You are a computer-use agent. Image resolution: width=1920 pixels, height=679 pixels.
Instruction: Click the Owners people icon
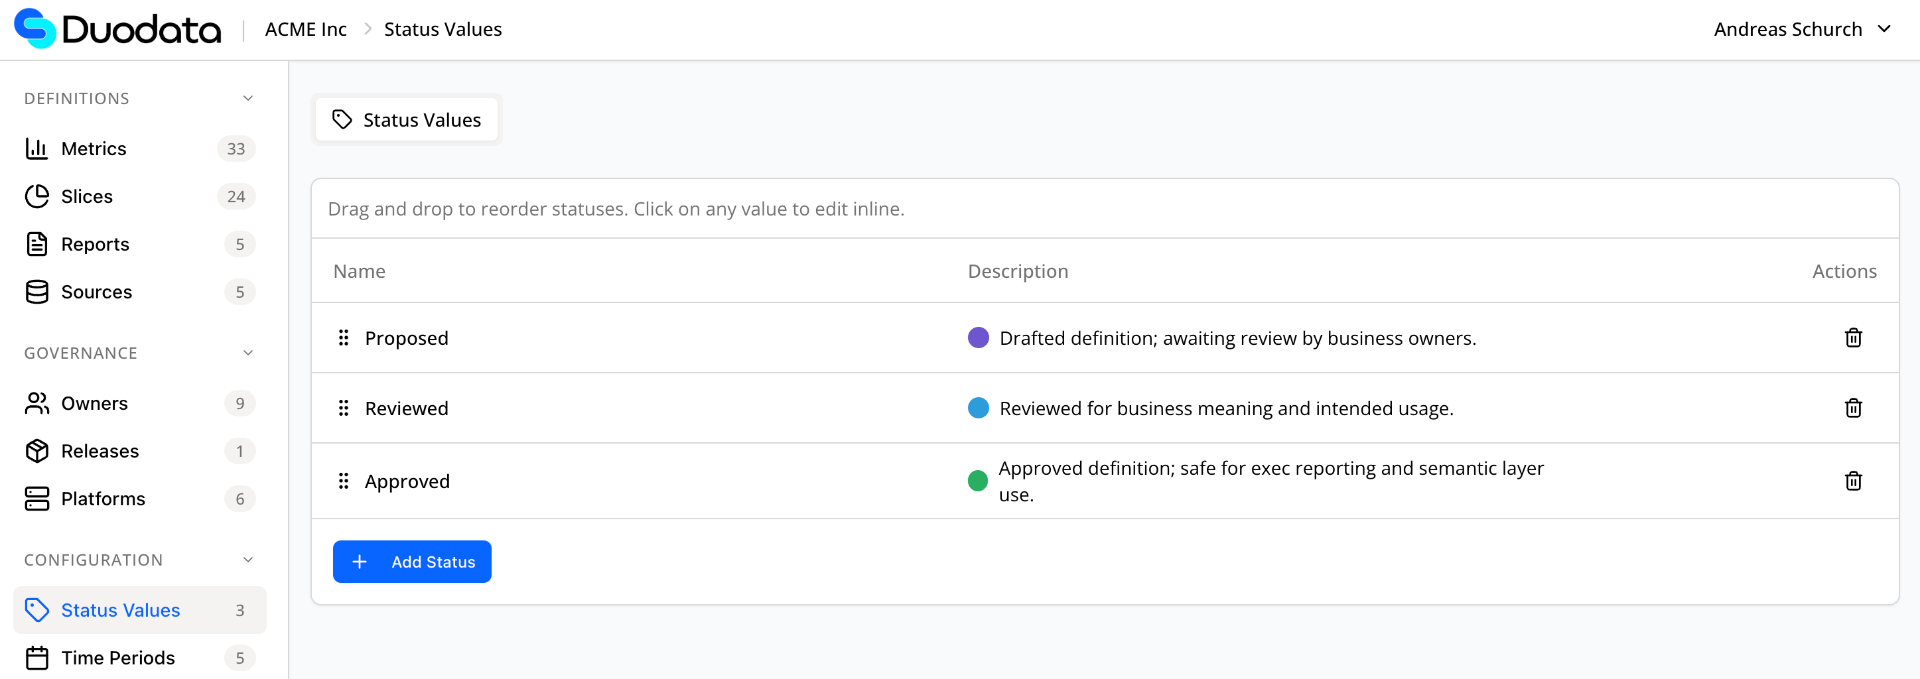pyautogui.click(x=37, y=403)
